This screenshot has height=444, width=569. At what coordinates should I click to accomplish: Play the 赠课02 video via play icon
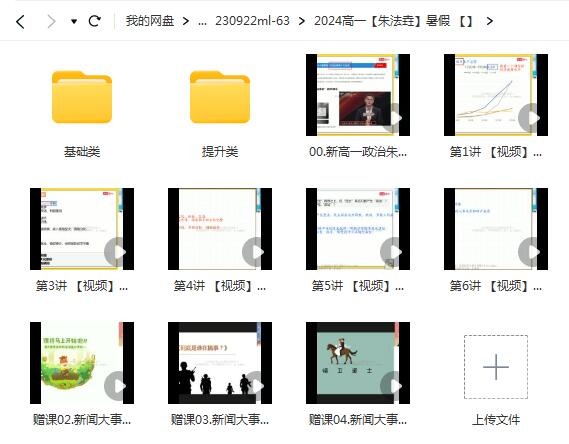tap(118, 386)
